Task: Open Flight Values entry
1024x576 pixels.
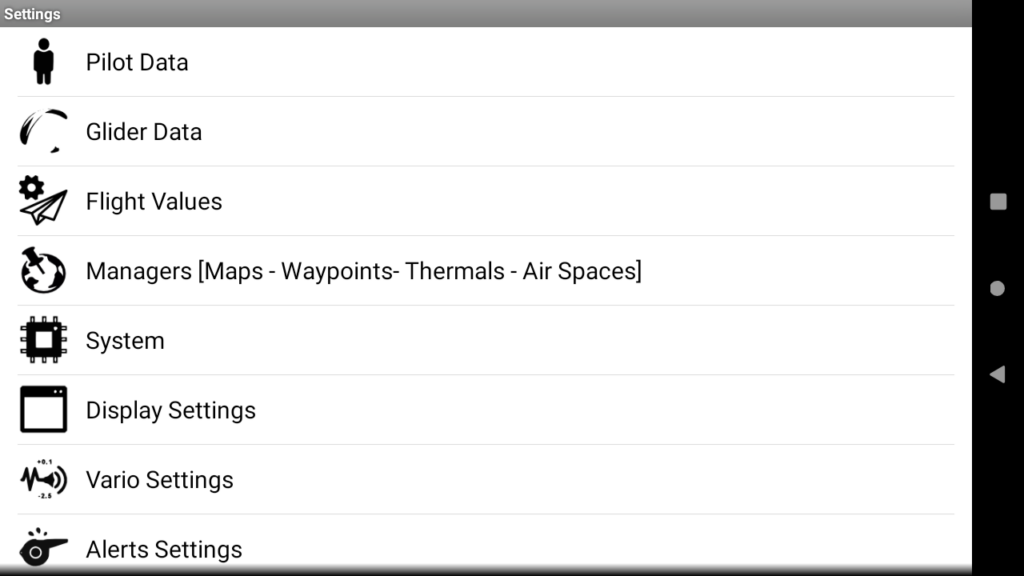Action: click(x=486, y=201)
